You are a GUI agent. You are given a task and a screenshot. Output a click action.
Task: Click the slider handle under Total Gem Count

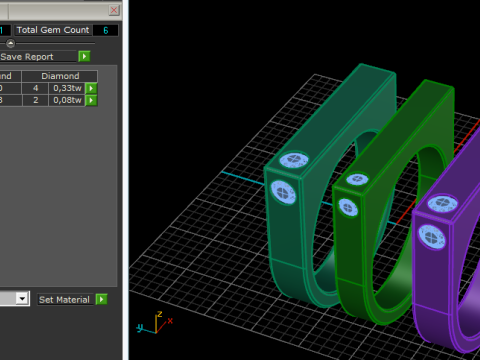tap(10, 43)
